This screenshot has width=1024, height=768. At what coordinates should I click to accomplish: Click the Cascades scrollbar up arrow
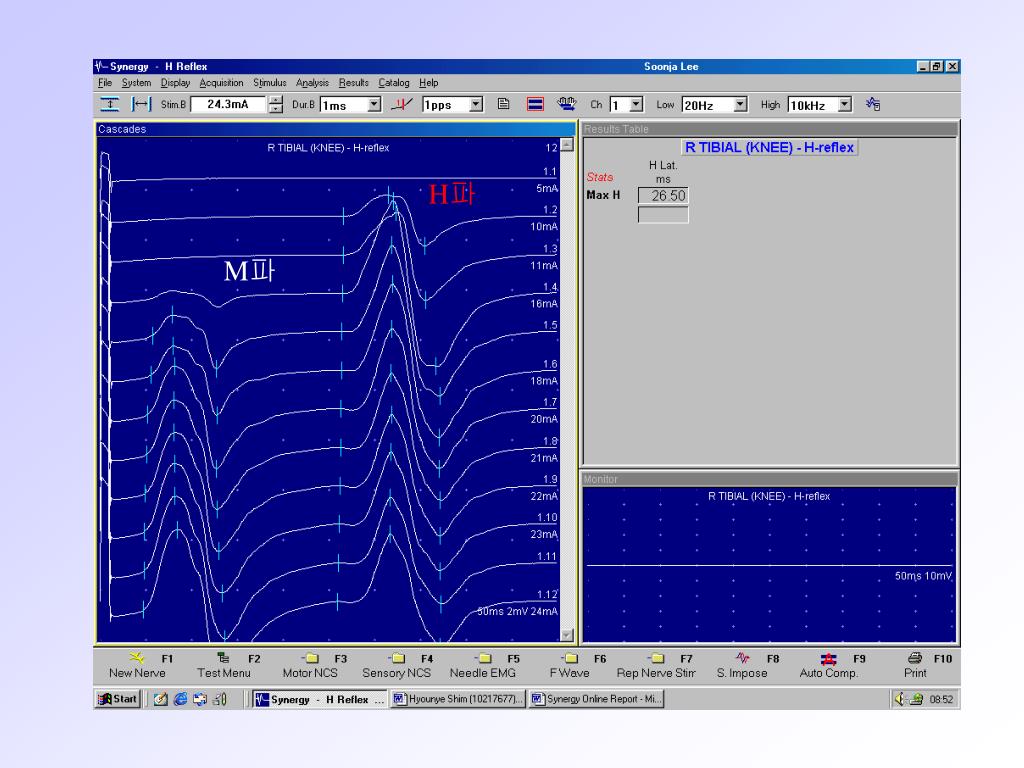[567, 145]
